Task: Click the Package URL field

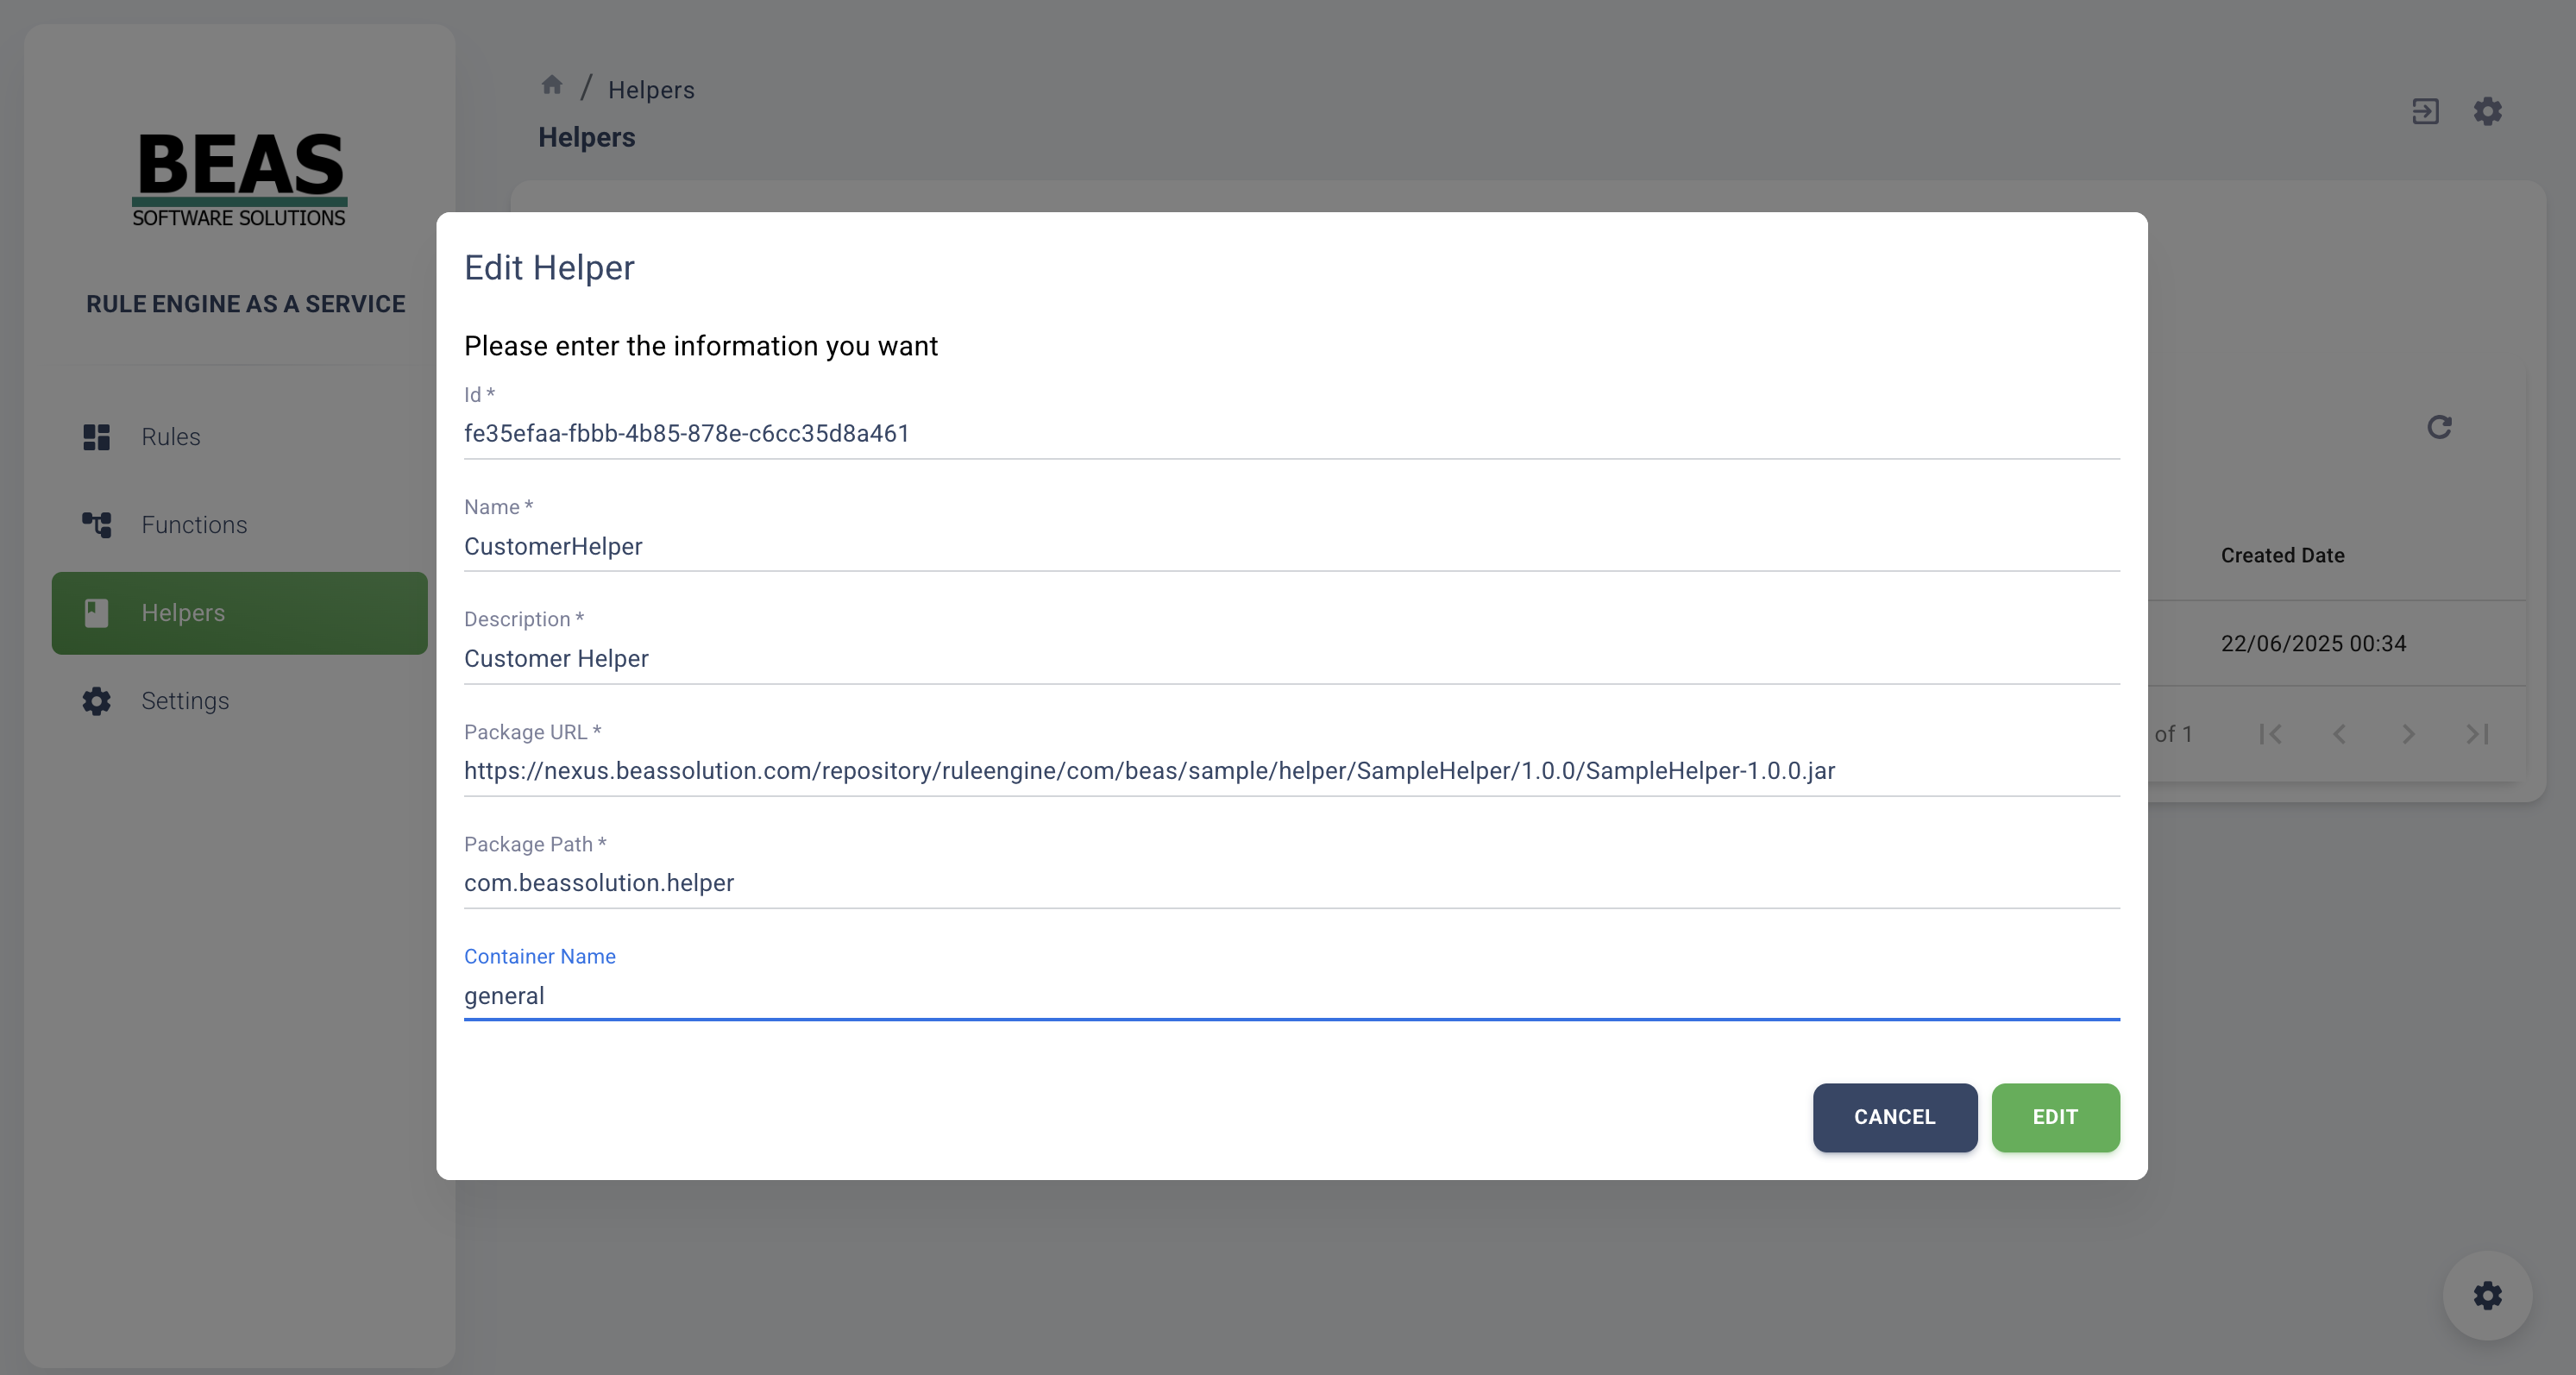Action: click(1291, 771)
